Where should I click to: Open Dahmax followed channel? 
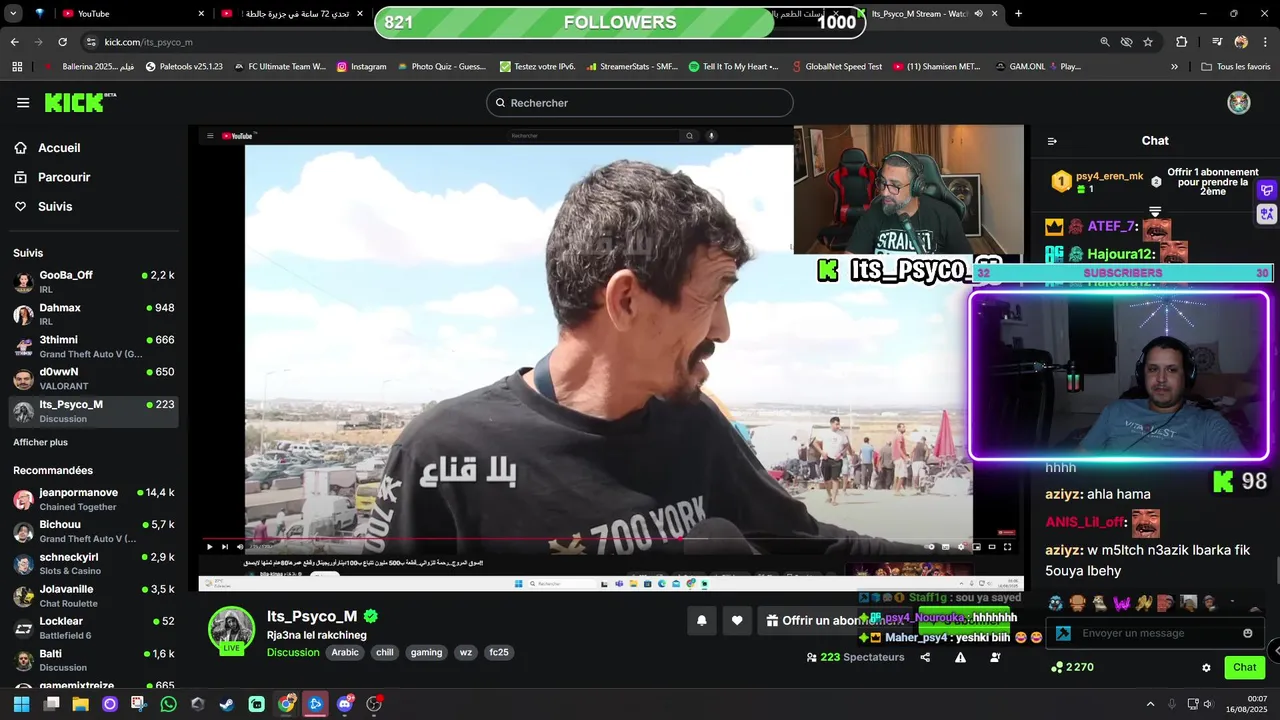94,314
